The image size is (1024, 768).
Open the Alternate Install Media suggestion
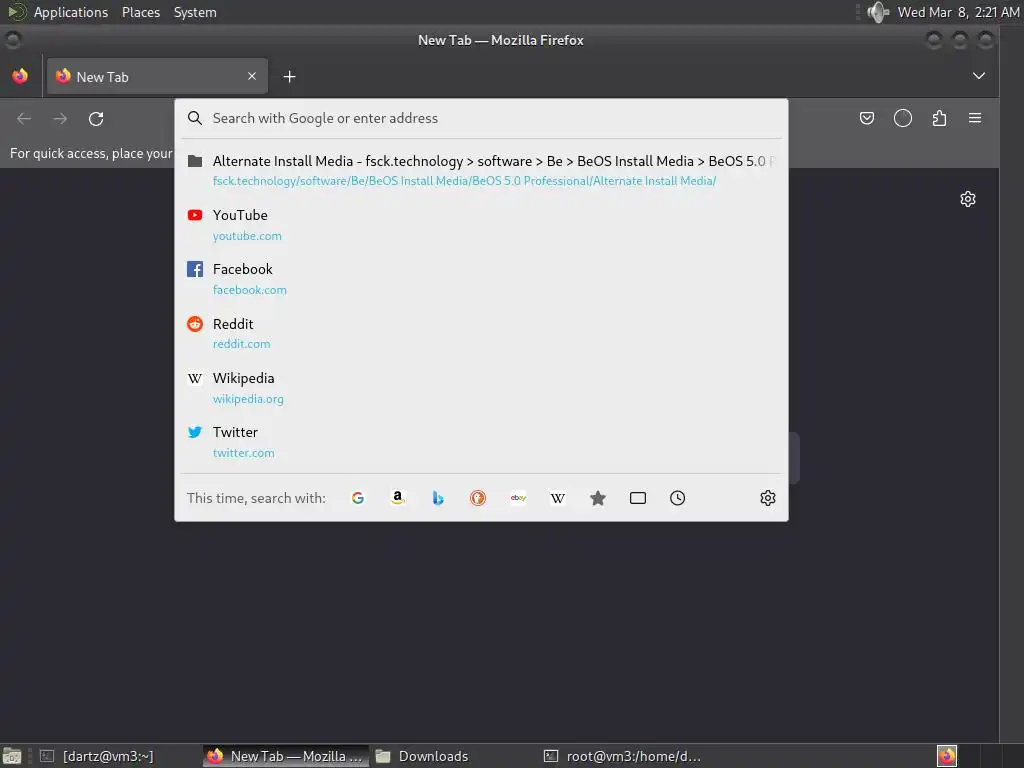[481, 170]
